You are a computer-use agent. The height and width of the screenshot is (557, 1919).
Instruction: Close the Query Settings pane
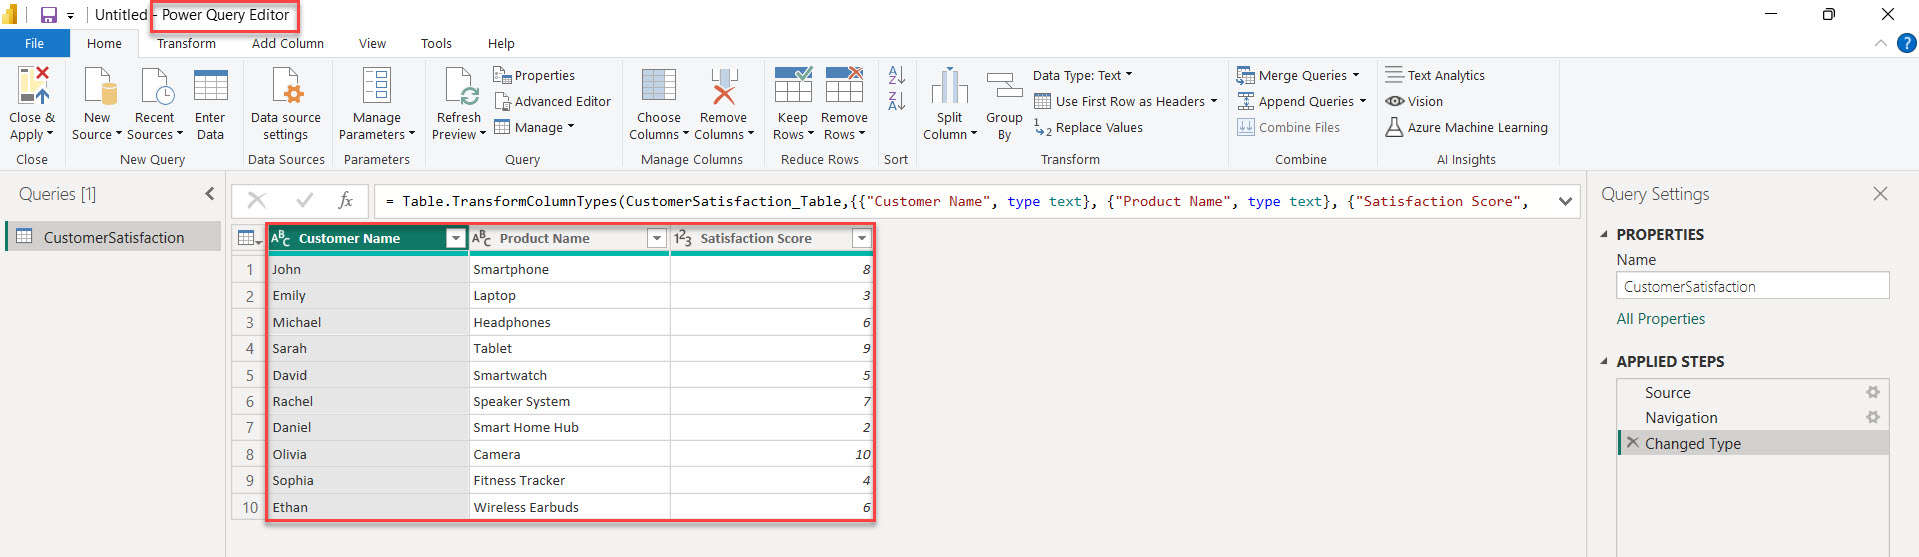pos(1880,194)
